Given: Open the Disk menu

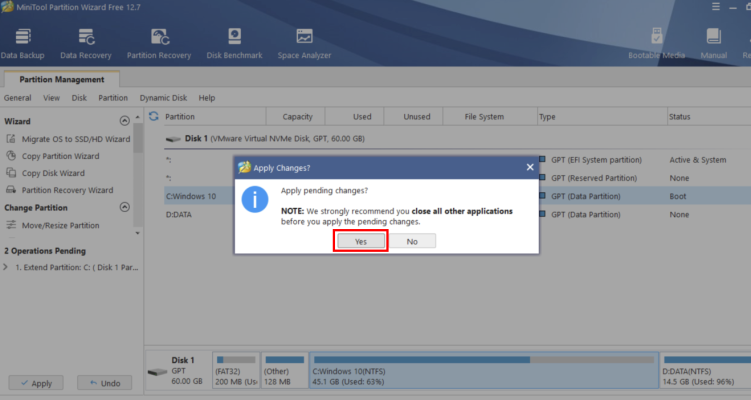Looking at the screenshot, I should 79,98.
